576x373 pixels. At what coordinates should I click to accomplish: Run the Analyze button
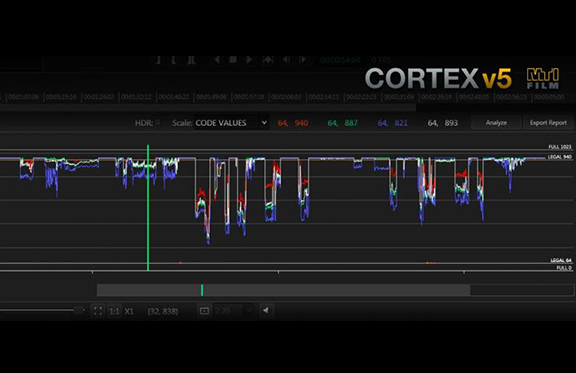(x=496, y=123)
